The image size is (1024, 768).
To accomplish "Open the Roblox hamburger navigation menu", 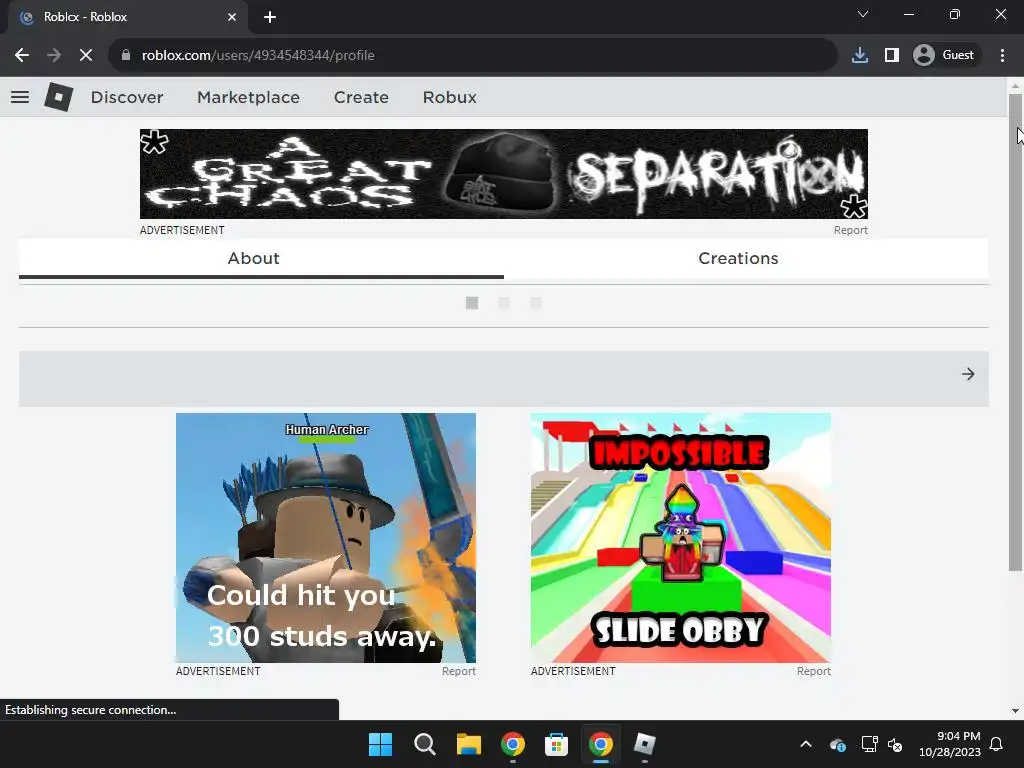I will 20,97.
